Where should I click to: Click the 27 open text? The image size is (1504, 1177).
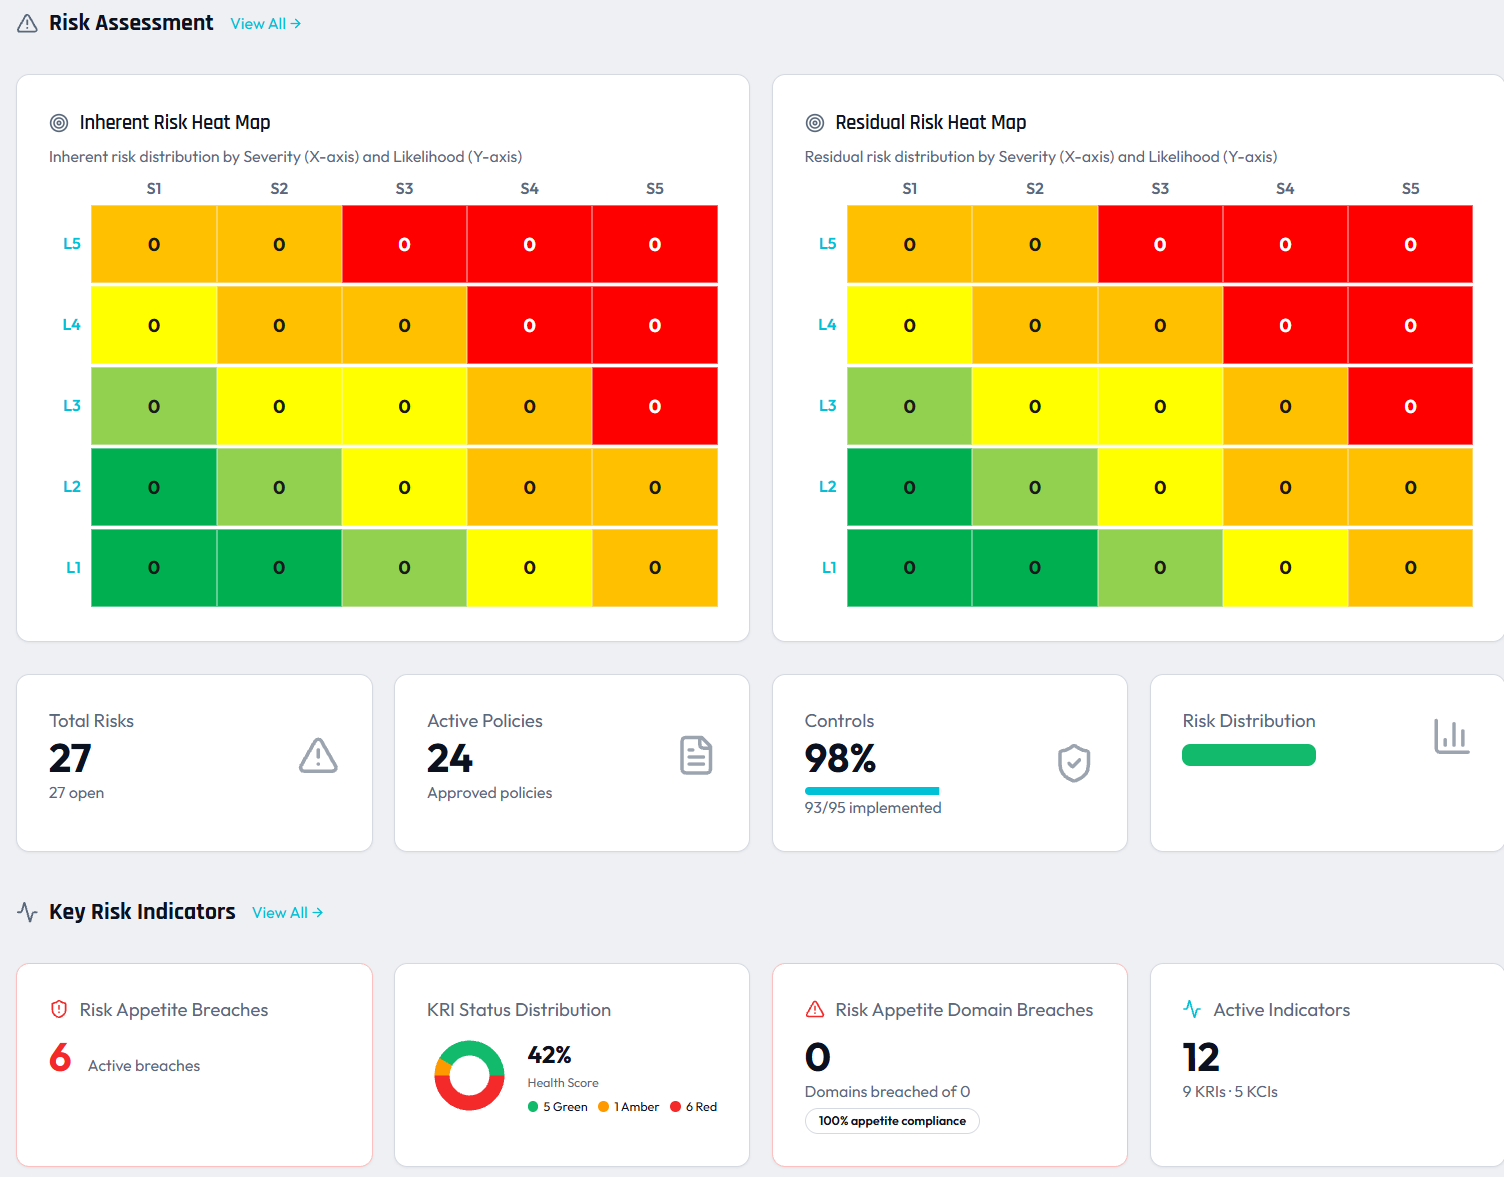77,793
